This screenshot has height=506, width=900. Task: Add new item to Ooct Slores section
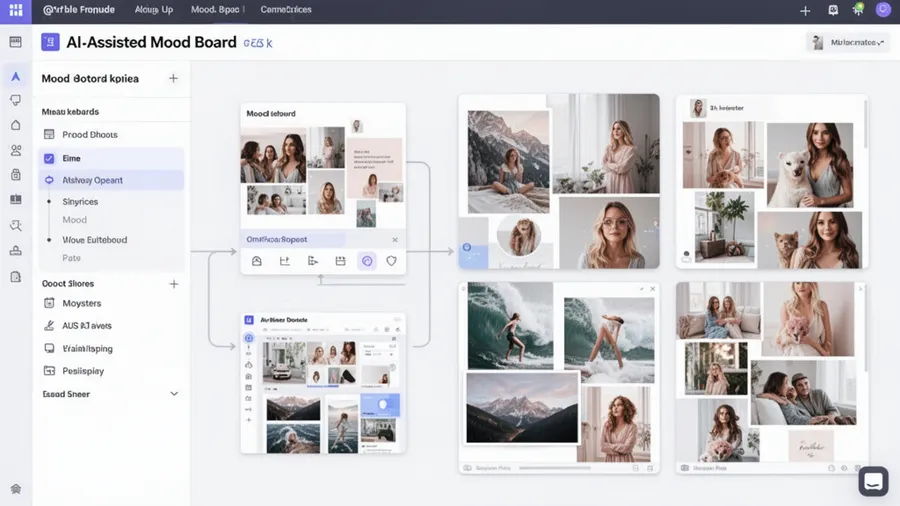tap(174, 283)
